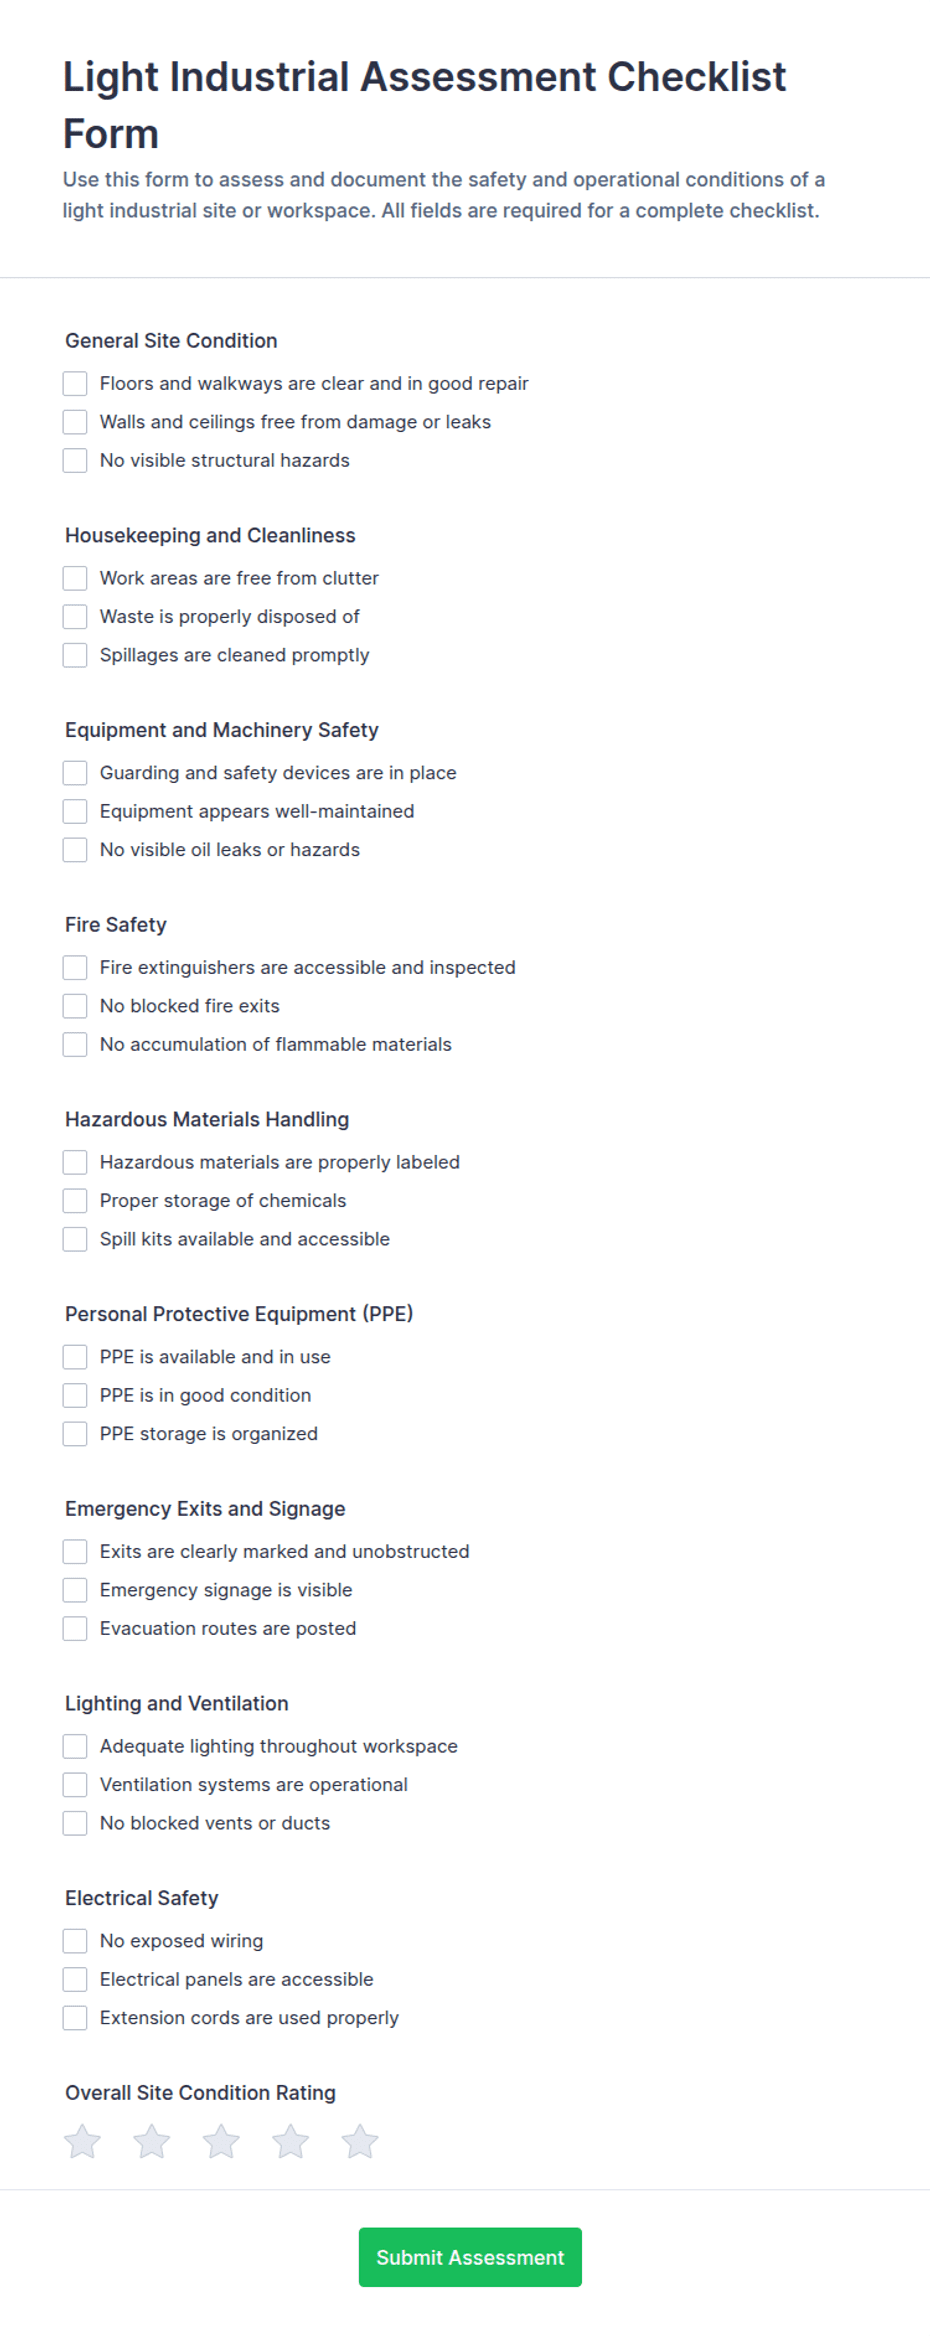Check 'Floors and walkways are clear' box
The height and width of the screenshot is (2336, 930).
coord(75,383)
